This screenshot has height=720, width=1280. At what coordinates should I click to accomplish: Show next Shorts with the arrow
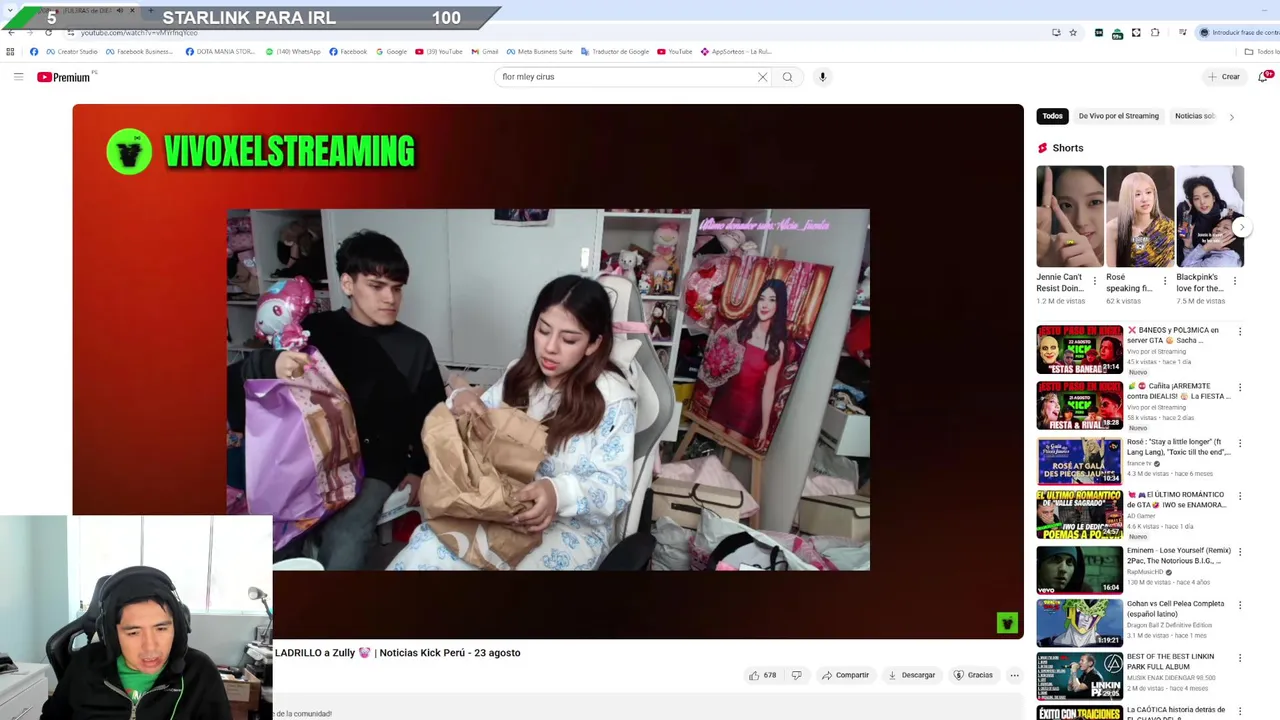coord(1241,227)
